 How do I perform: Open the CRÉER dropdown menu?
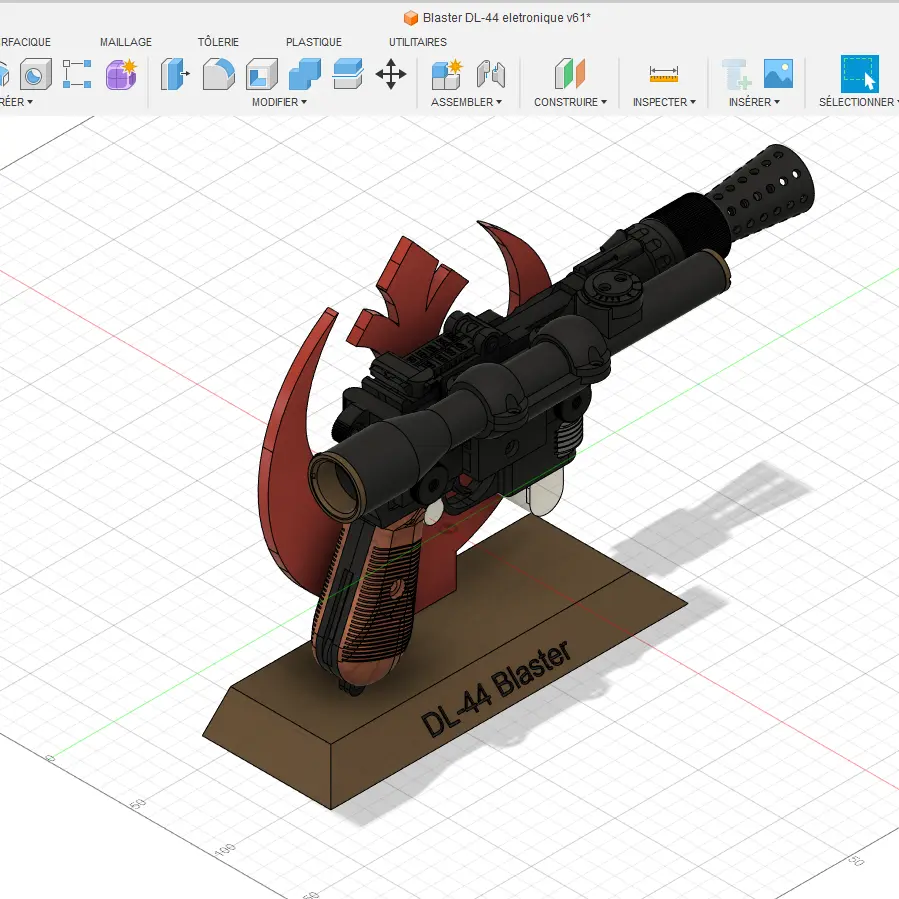tap(16, 102)
